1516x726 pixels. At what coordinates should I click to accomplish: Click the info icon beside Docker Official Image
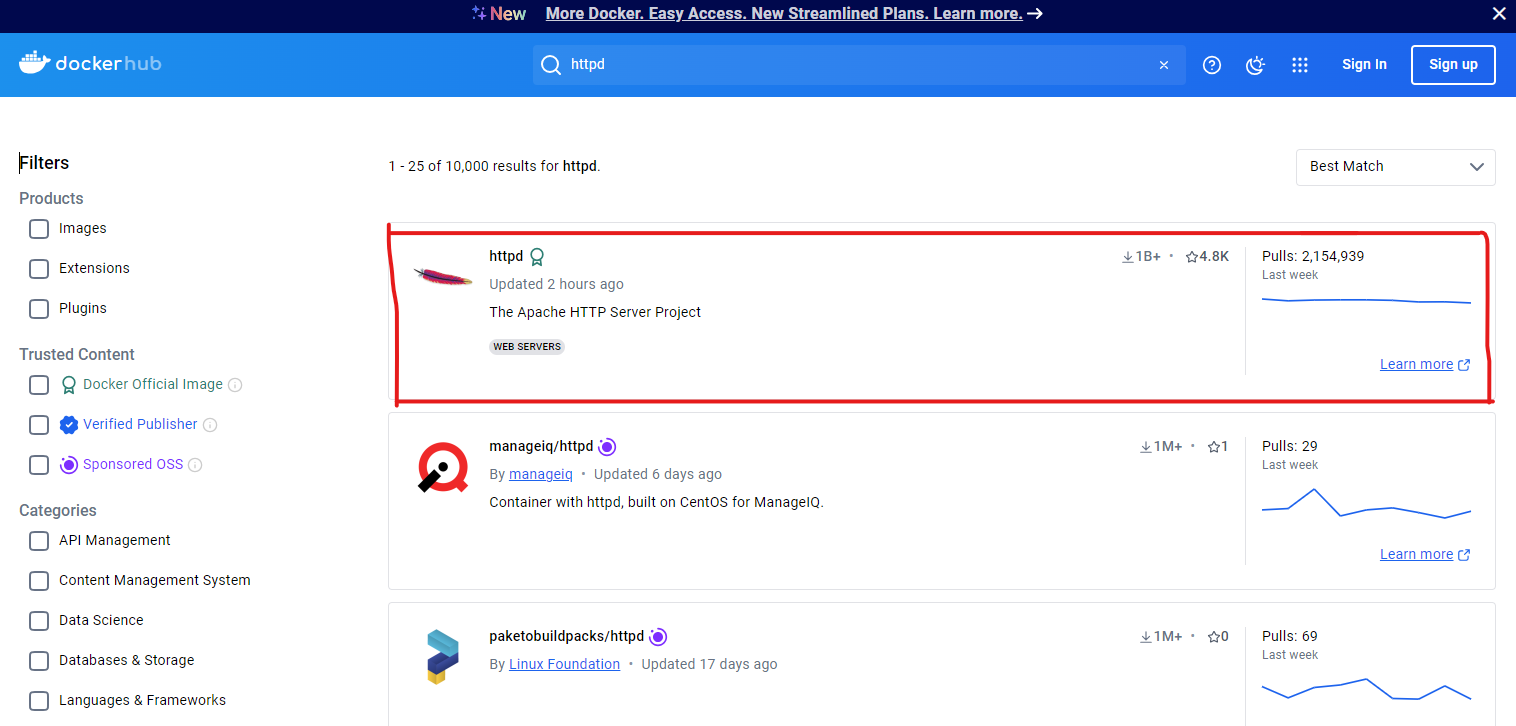pos(235,385)
